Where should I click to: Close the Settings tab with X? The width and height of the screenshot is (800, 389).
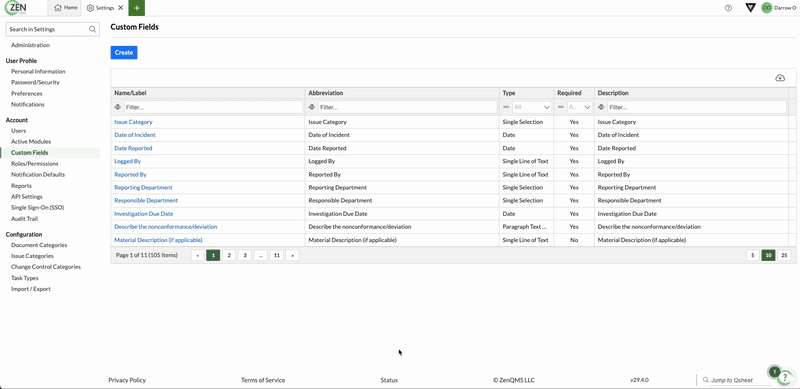120,8
